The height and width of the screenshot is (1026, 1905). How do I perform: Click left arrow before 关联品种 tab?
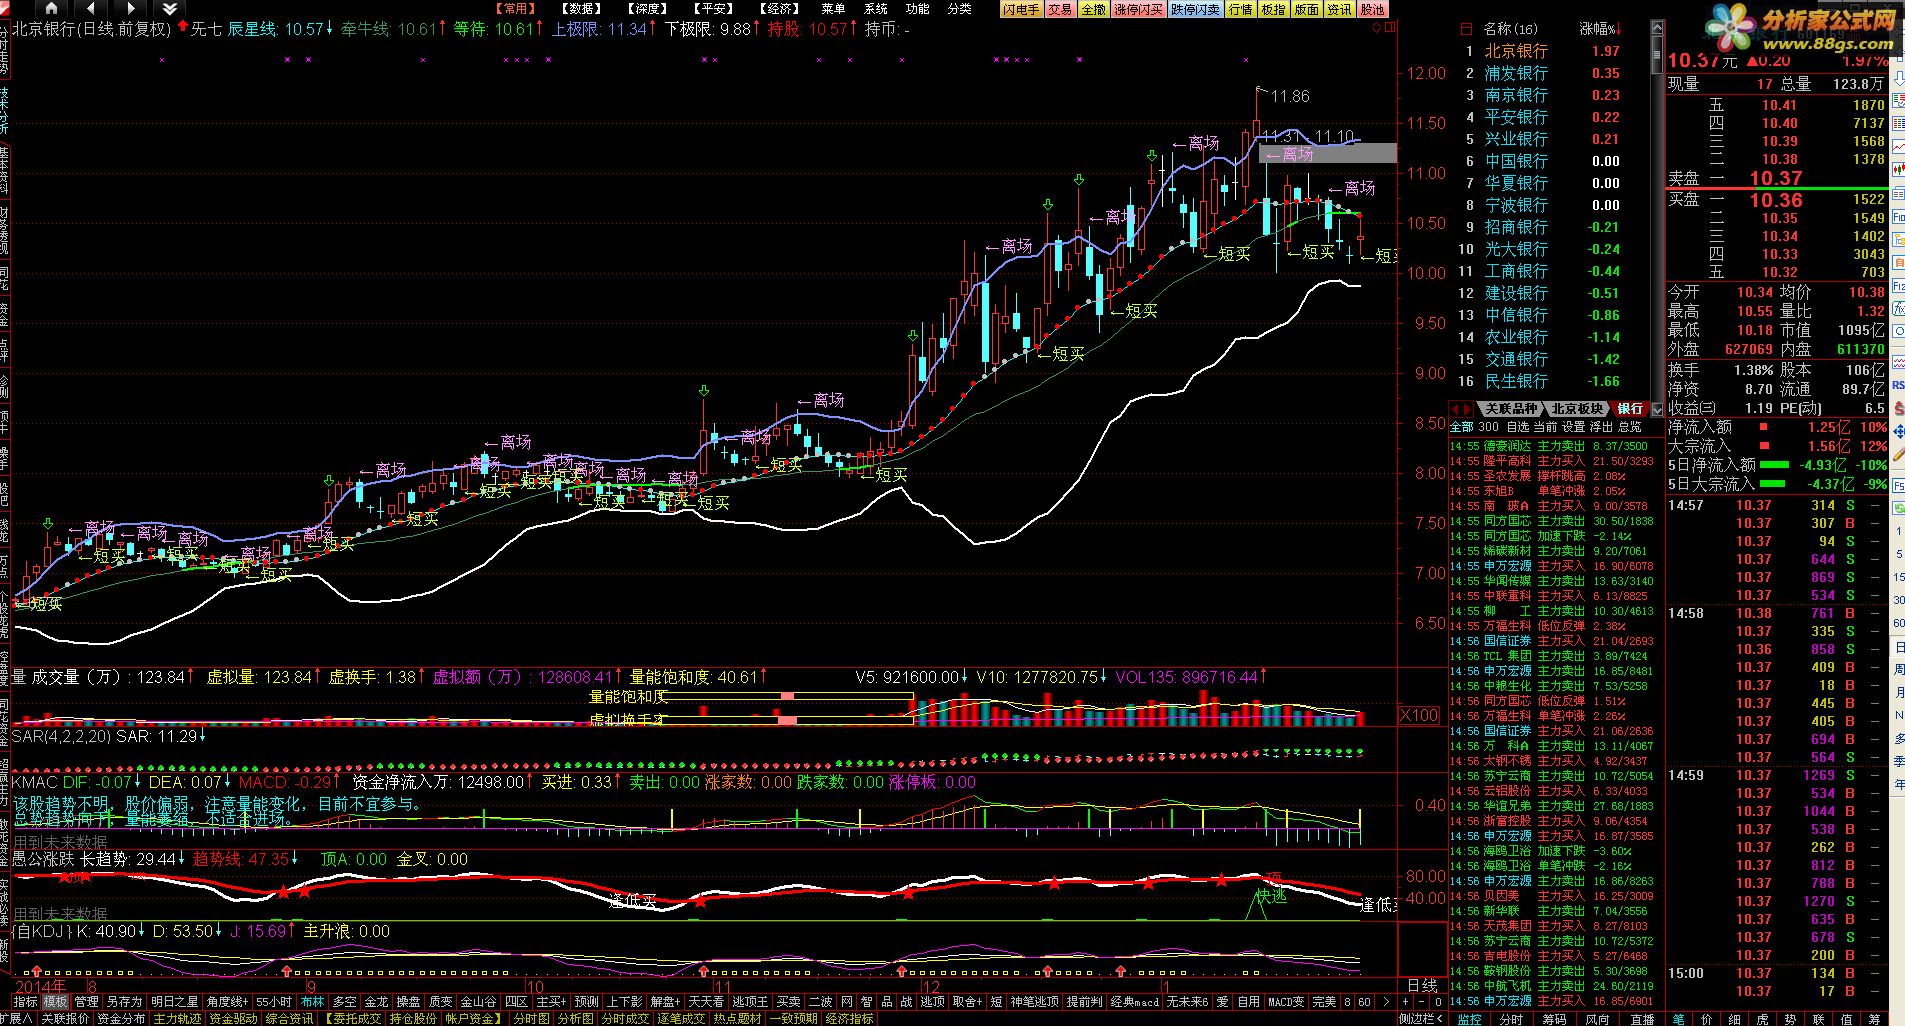[1456, 409]
